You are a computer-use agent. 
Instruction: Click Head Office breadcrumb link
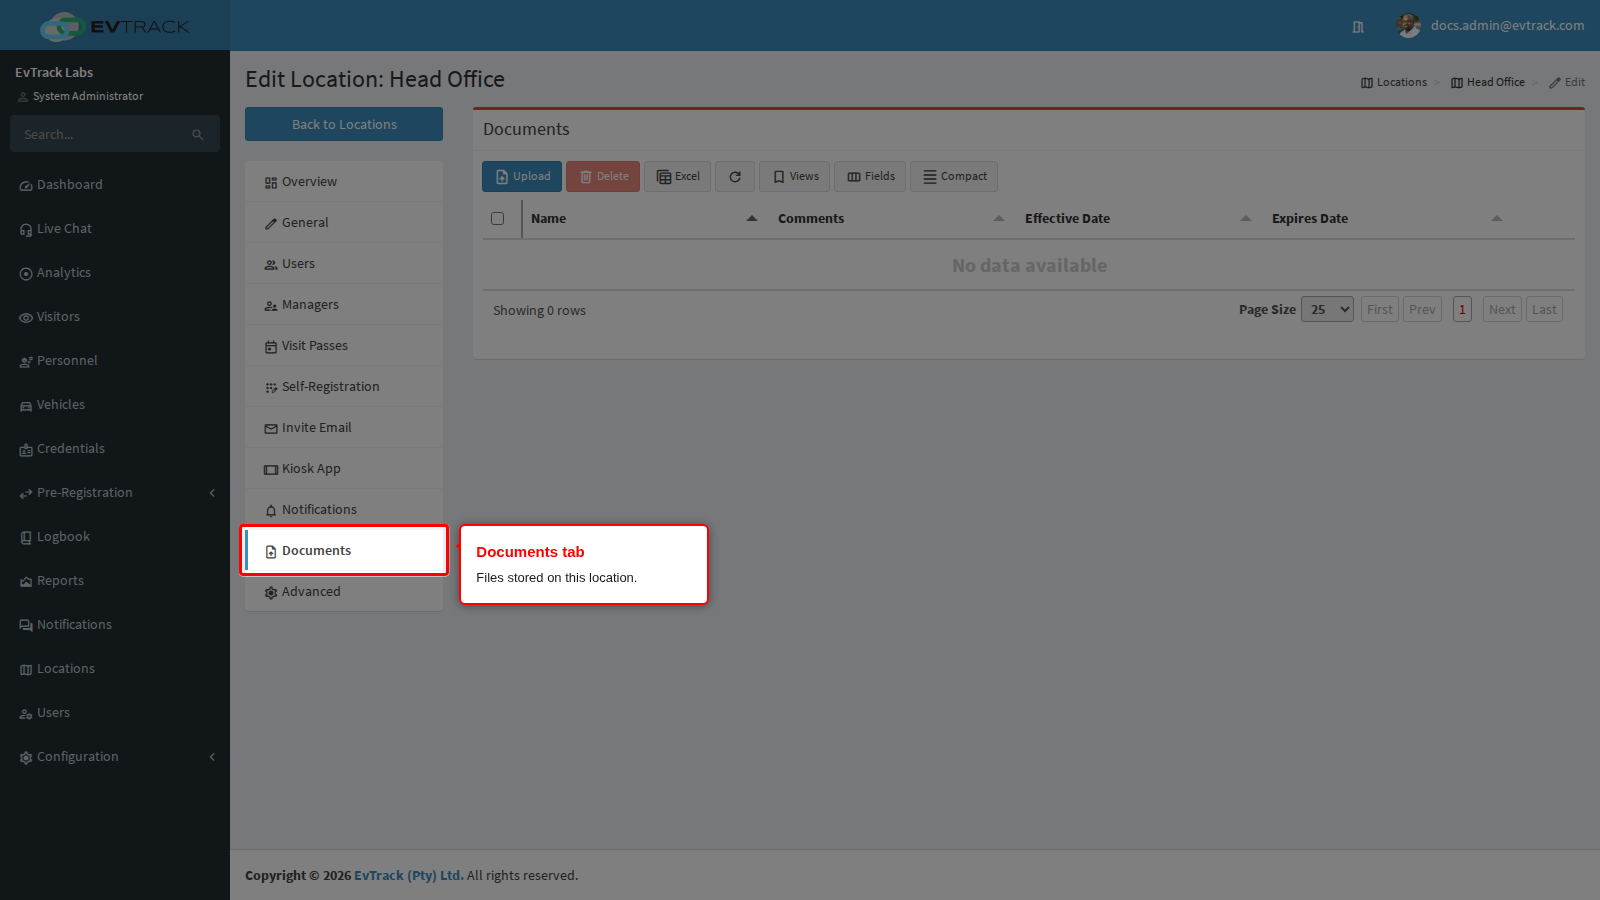1488,83
